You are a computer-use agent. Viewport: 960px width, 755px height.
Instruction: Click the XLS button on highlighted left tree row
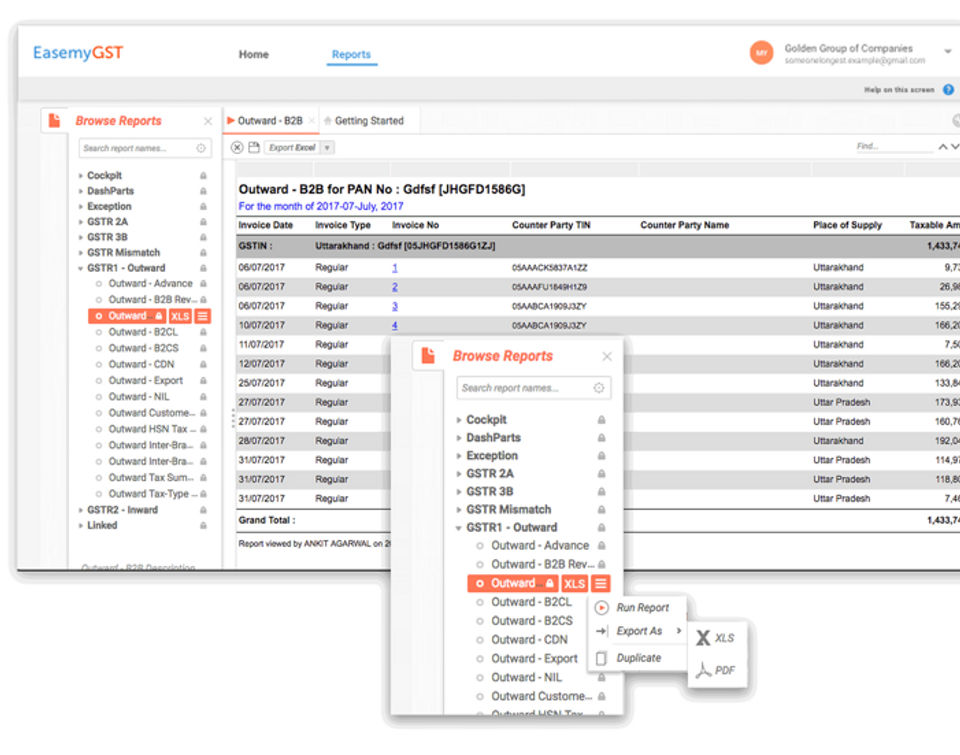point(180,316)
